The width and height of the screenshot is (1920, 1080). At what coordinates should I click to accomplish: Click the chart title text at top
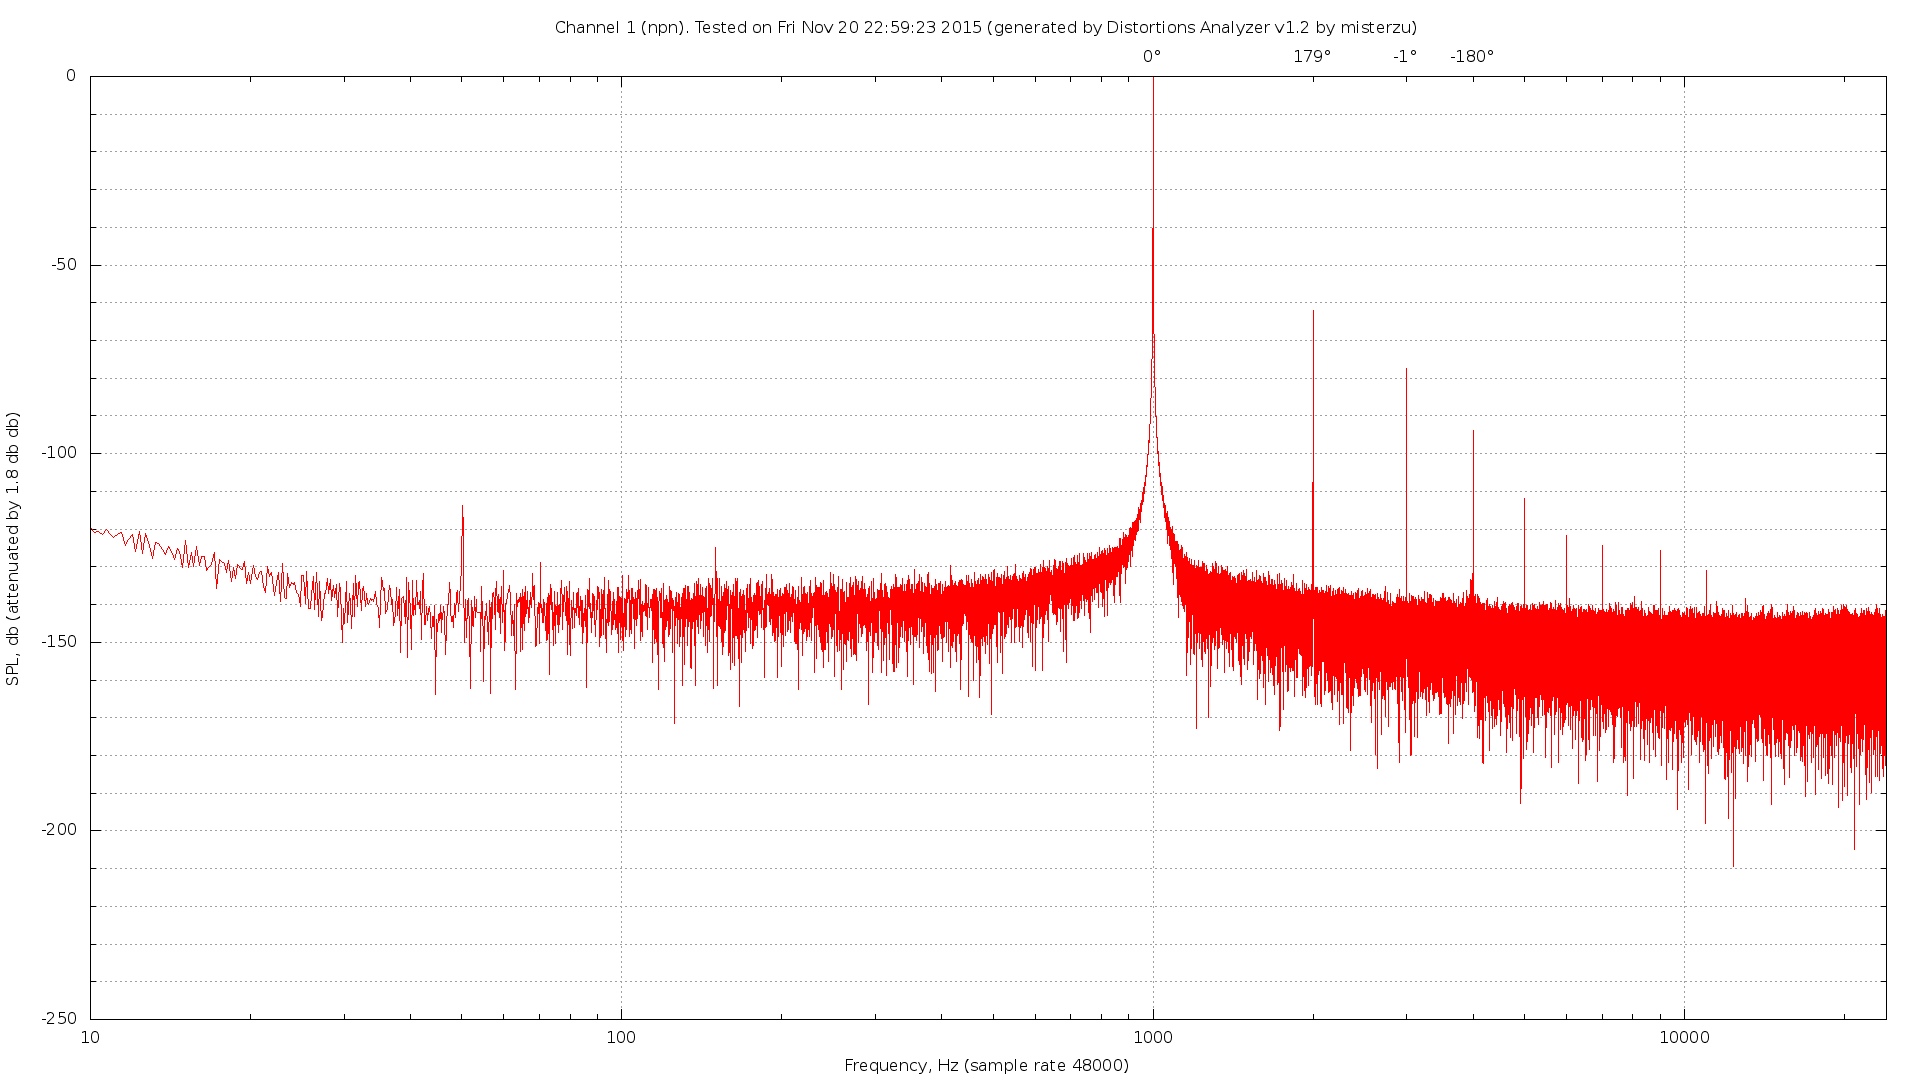985,28
